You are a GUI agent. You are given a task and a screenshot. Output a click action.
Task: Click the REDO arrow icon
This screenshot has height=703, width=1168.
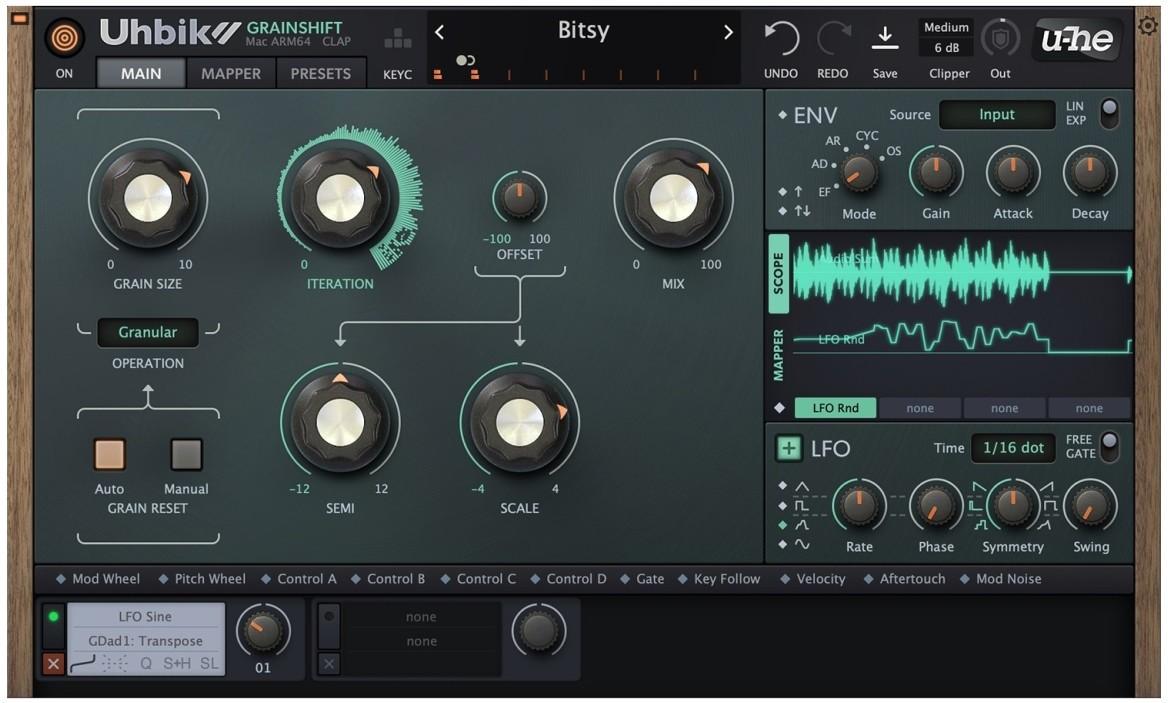[834, 39]
